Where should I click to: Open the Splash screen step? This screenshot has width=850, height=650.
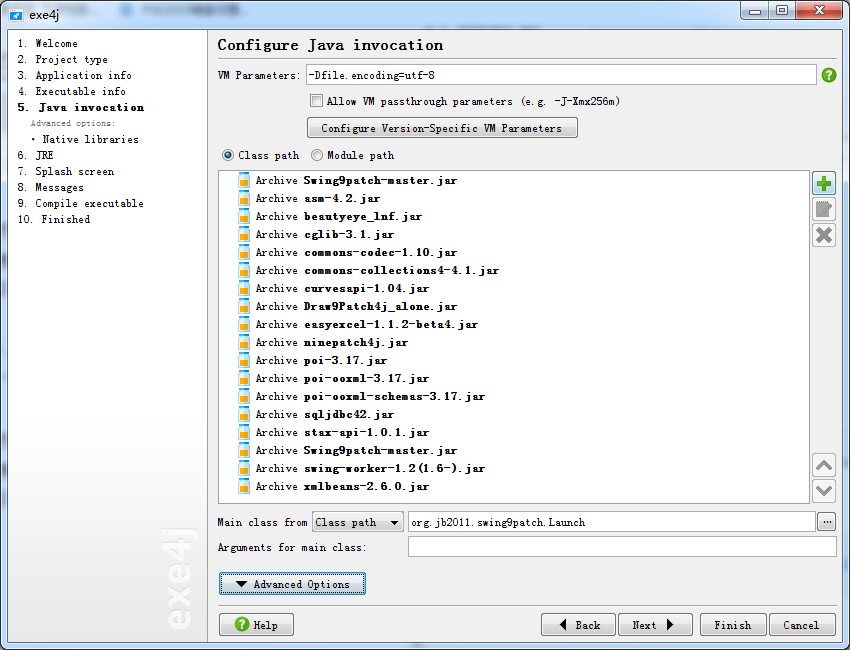[x=74, y=171]
